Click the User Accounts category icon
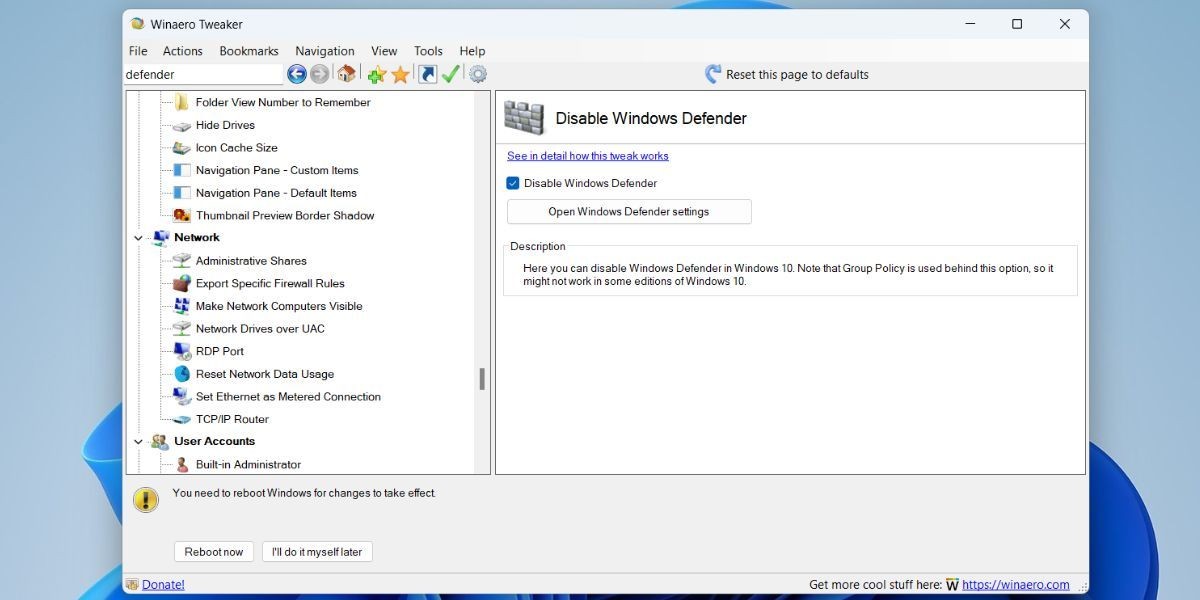 [x=160, y=441]
